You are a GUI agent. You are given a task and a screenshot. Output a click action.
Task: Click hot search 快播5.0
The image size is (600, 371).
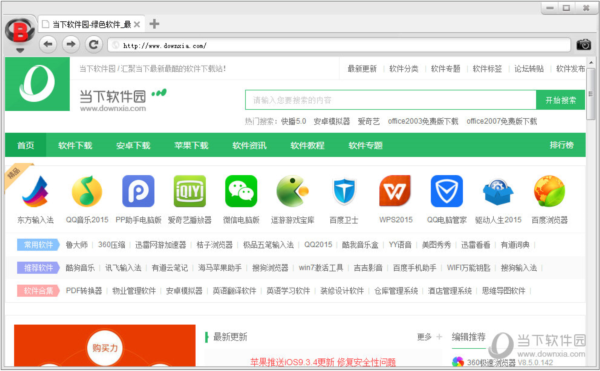293,121
